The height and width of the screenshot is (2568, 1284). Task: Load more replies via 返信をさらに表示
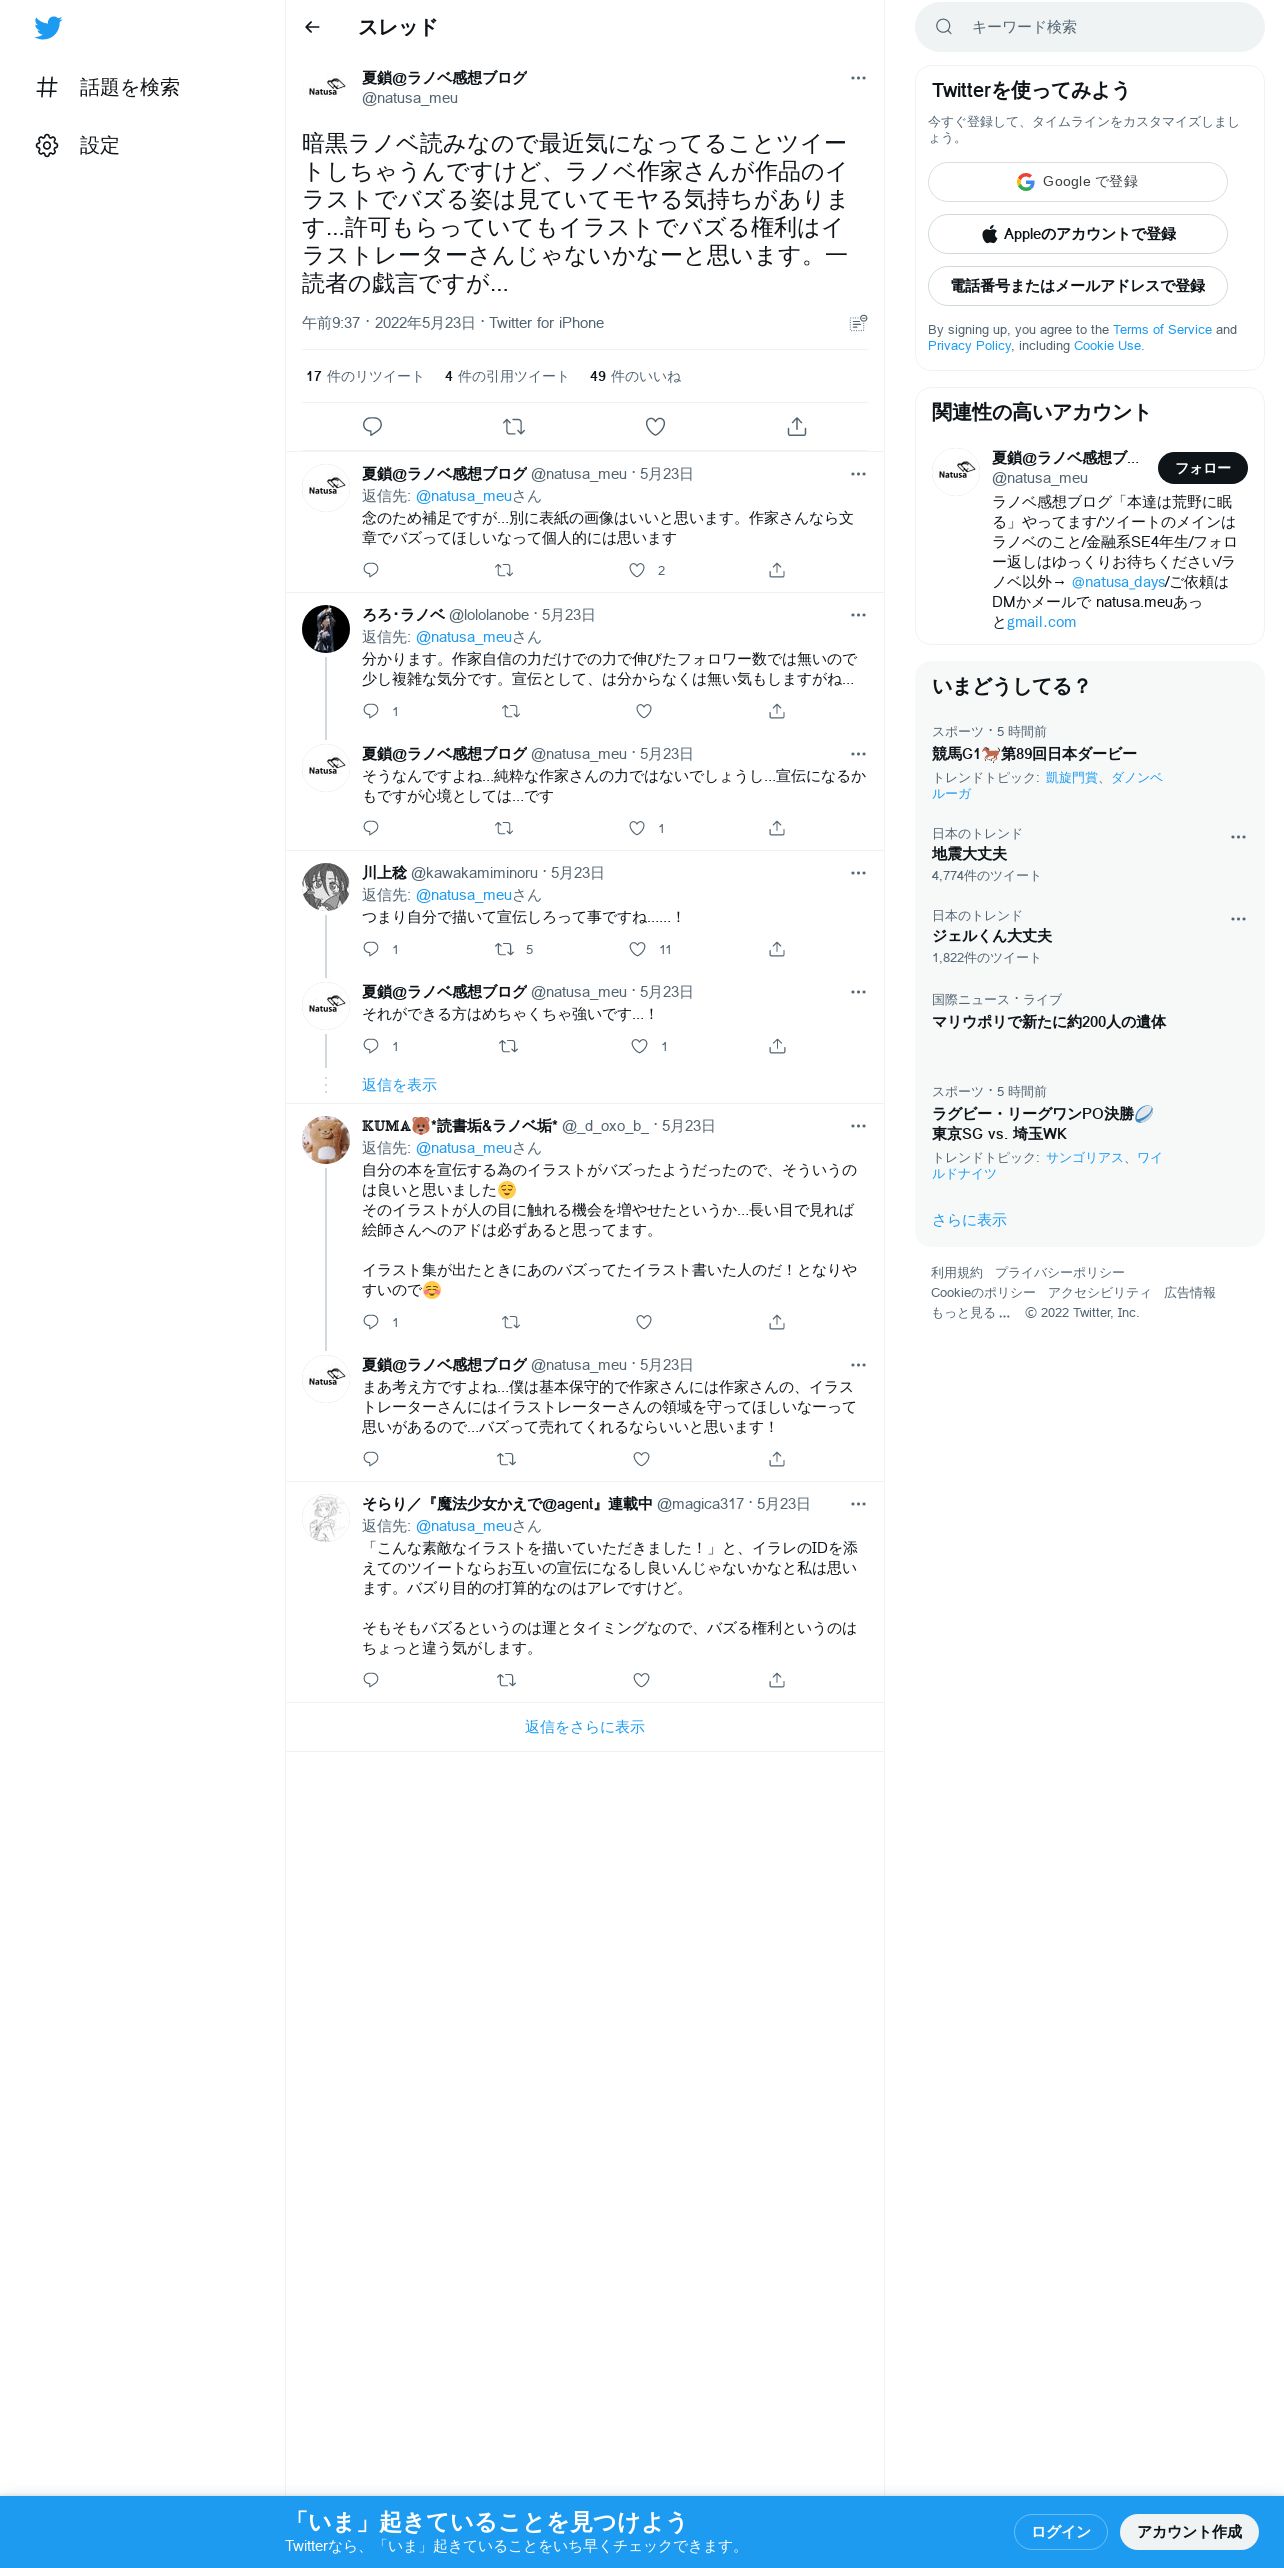(585, 1727)
